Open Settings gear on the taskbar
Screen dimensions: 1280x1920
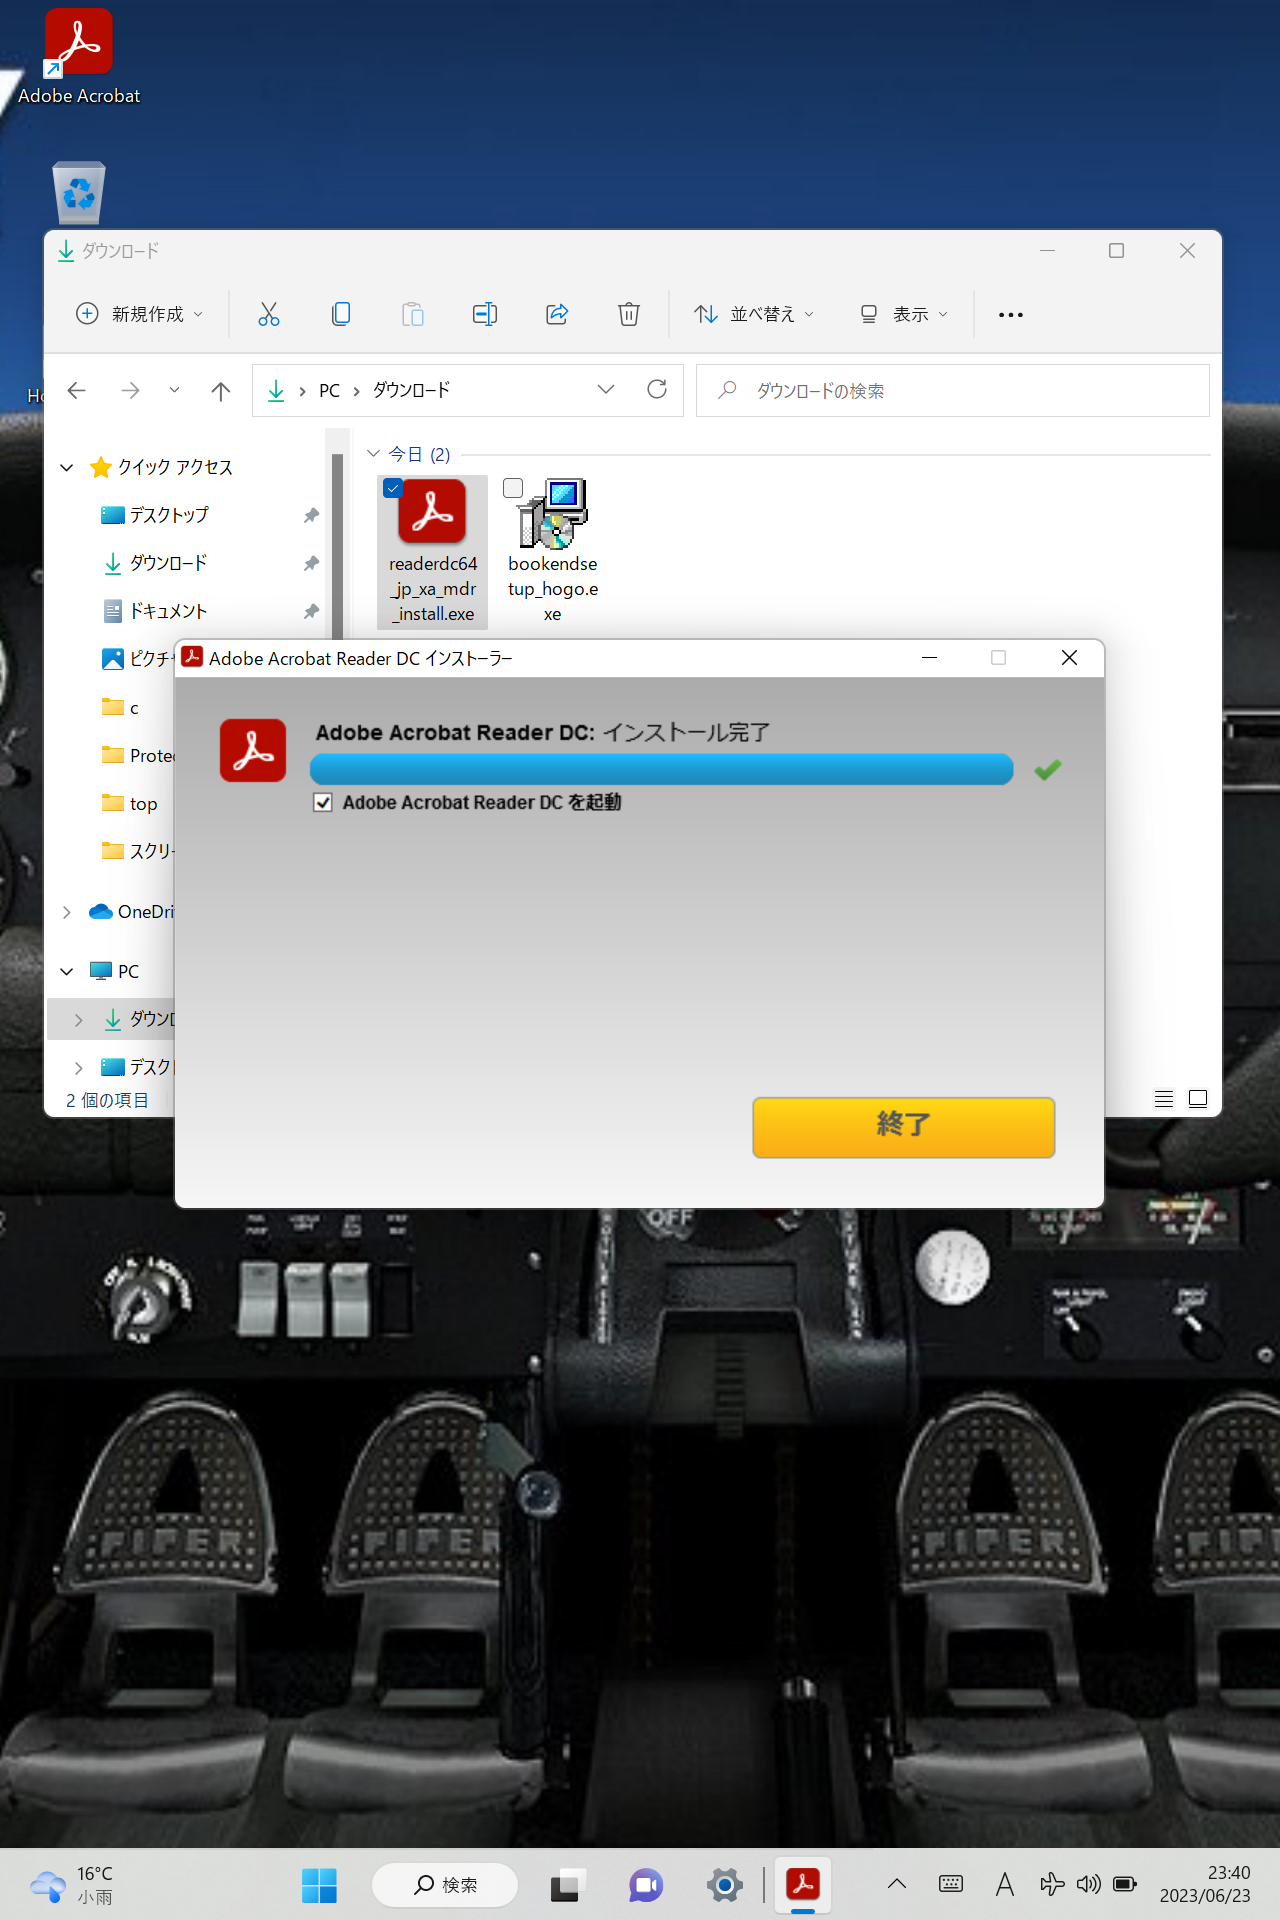[x=725, y=1885]
